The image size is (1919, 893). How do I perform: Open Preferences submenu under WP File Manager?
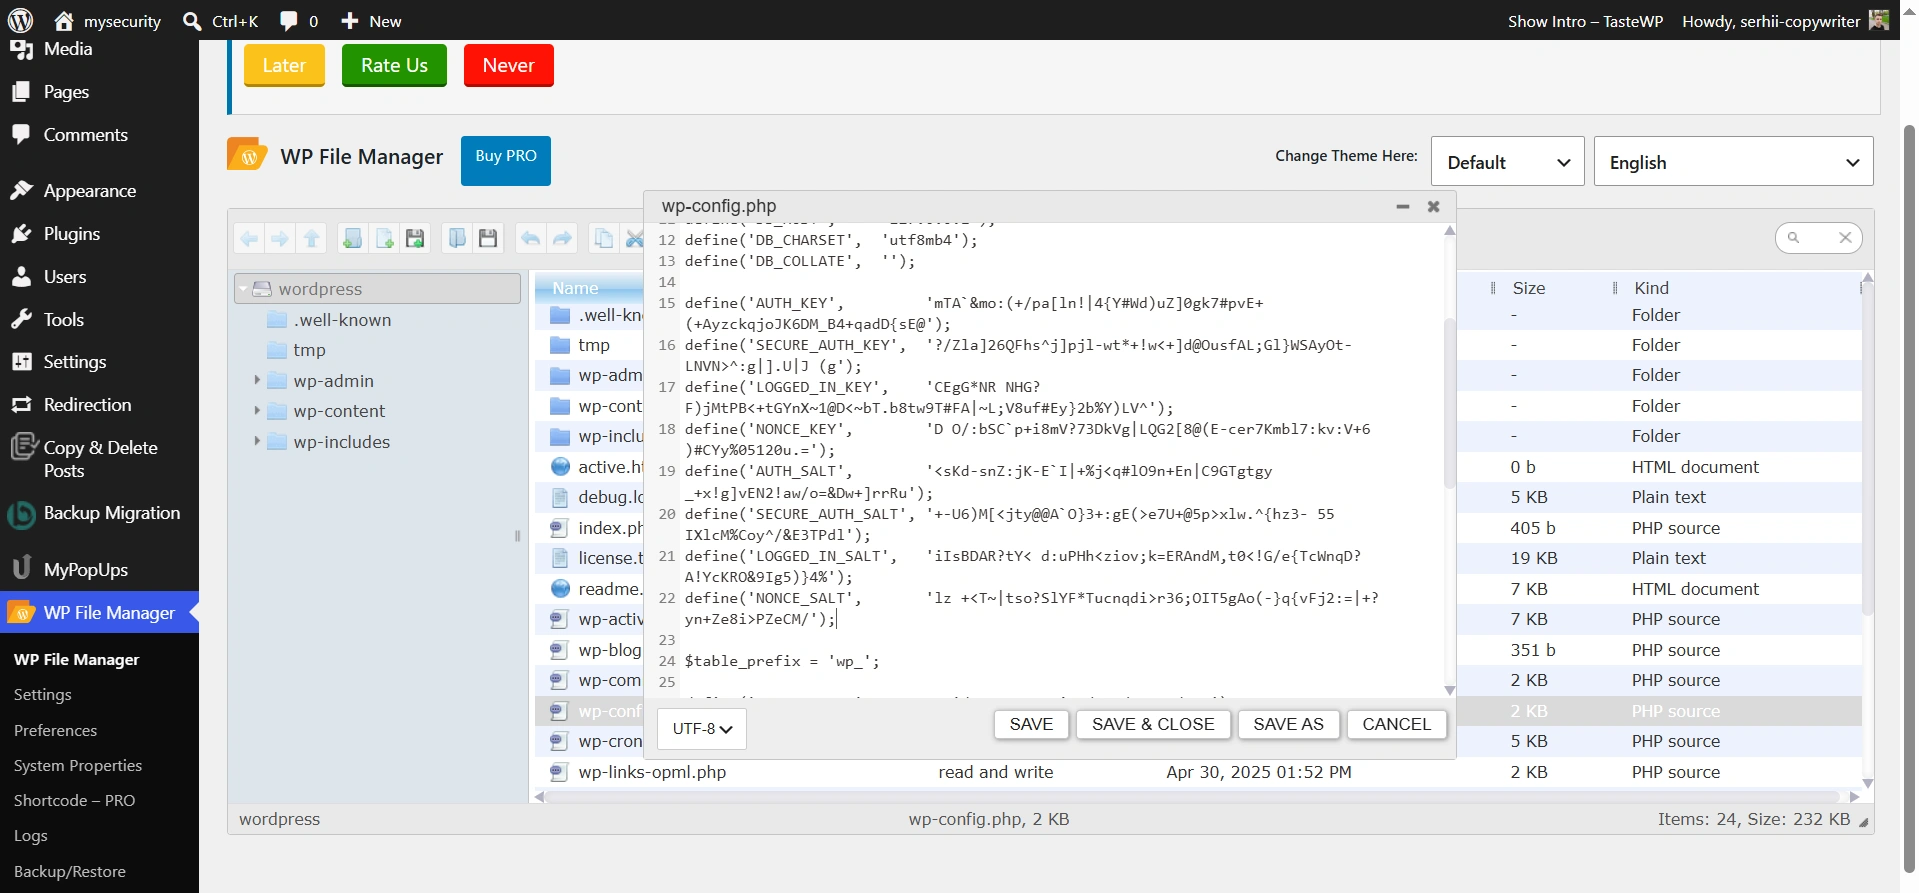[x=55, y=731]
